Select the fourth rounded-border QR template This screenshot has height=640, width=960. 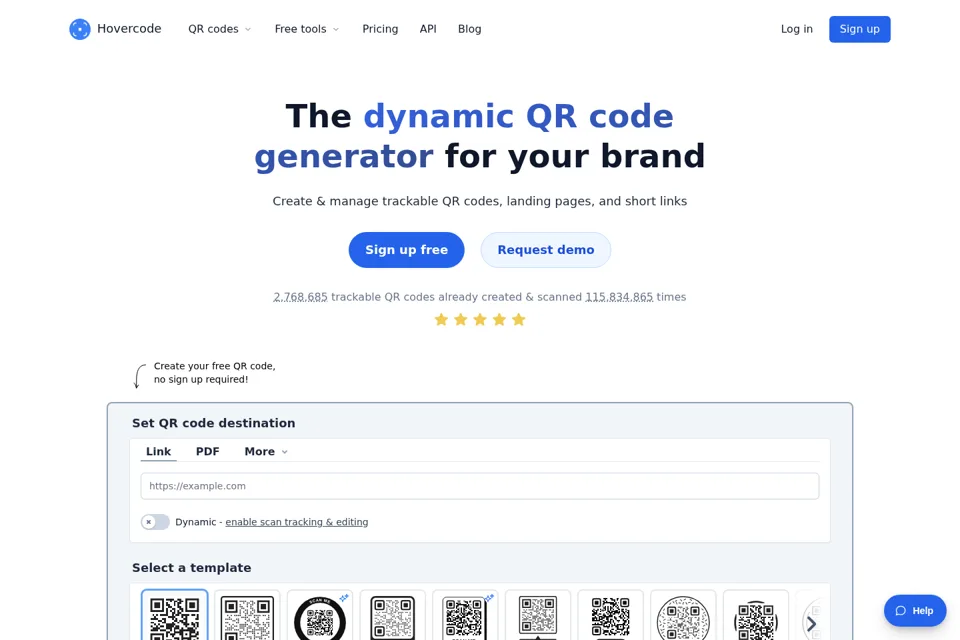click(x=392, y=616)
